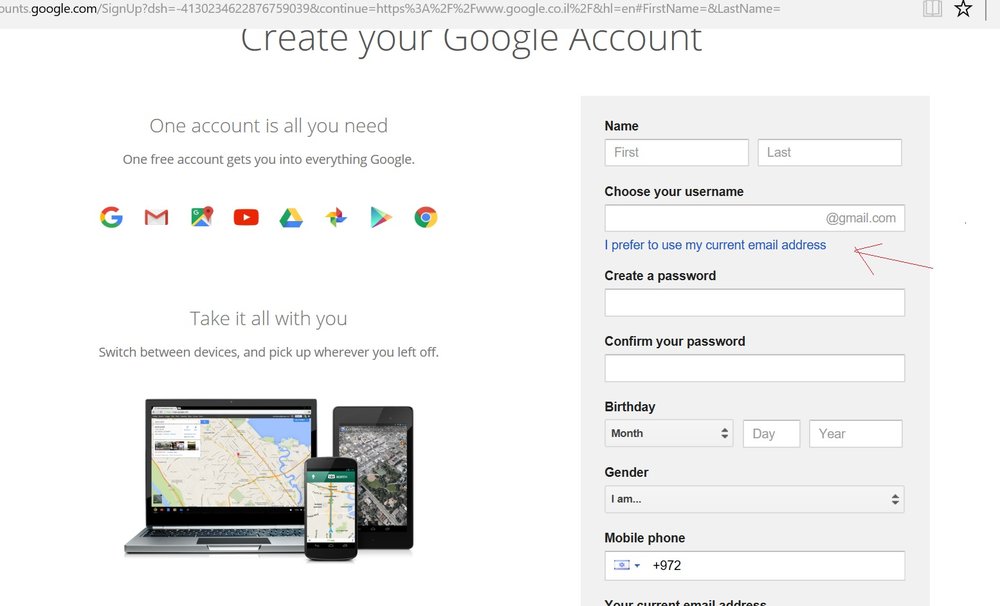Click the Google Maps icon
This screenshot has height=606, width=1000.
pos(202,217)
